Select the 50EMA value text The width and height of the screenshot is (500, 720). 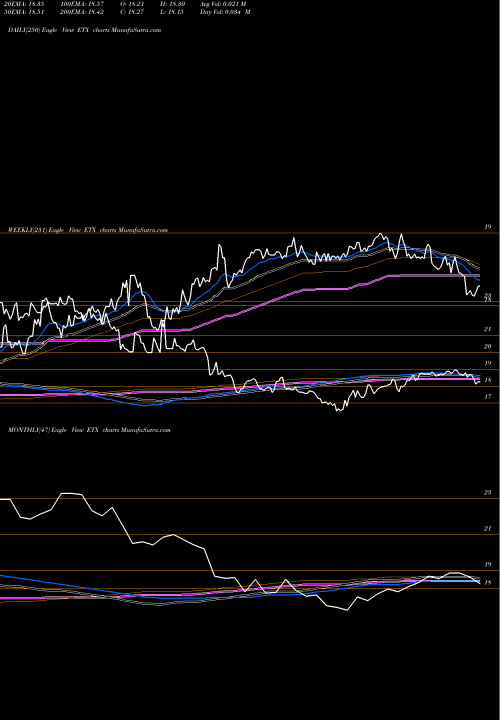[23, 12]
